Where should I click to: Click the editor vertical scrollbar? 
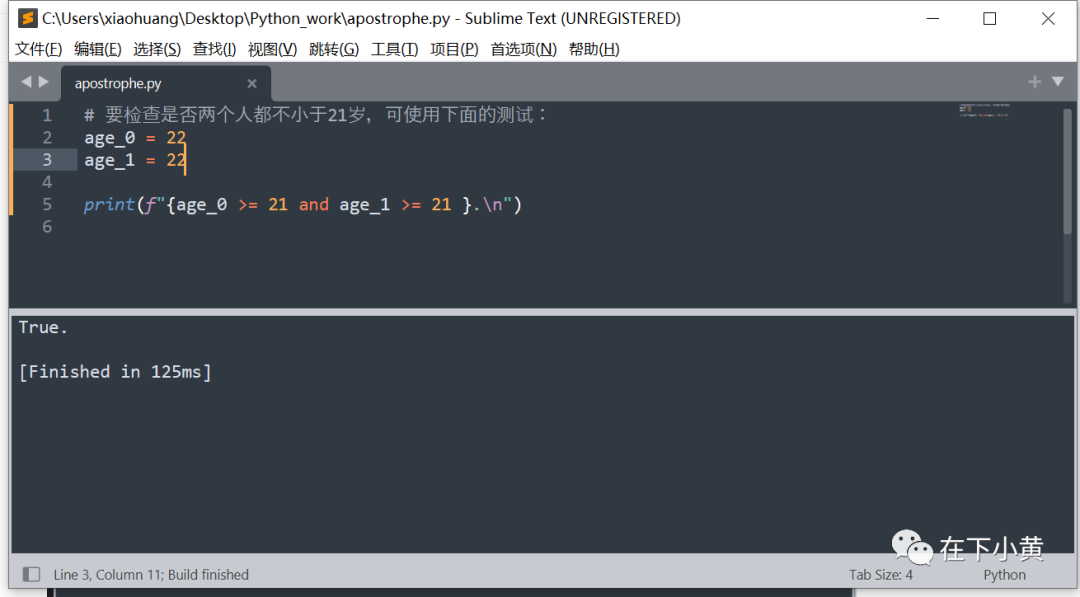pos(1068,172)
